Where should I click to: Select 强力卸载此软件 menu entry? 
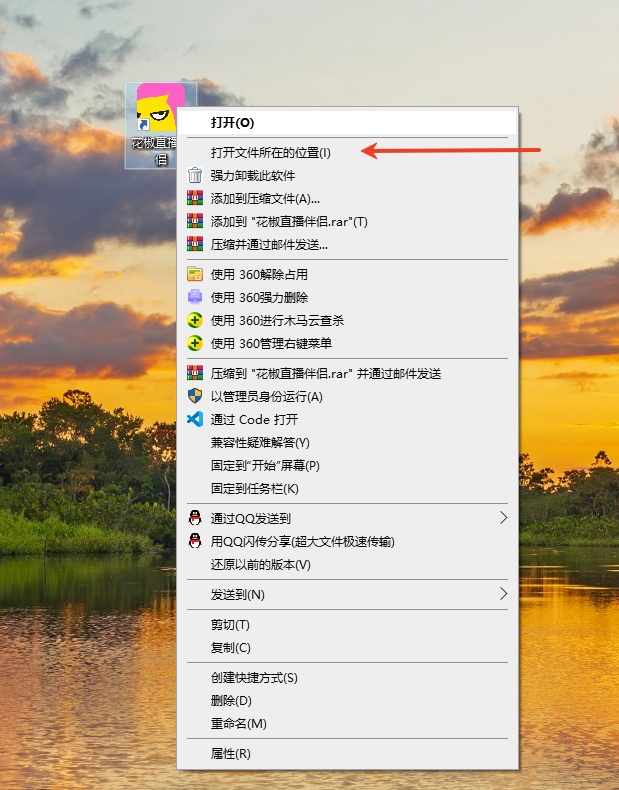(347, 175)
